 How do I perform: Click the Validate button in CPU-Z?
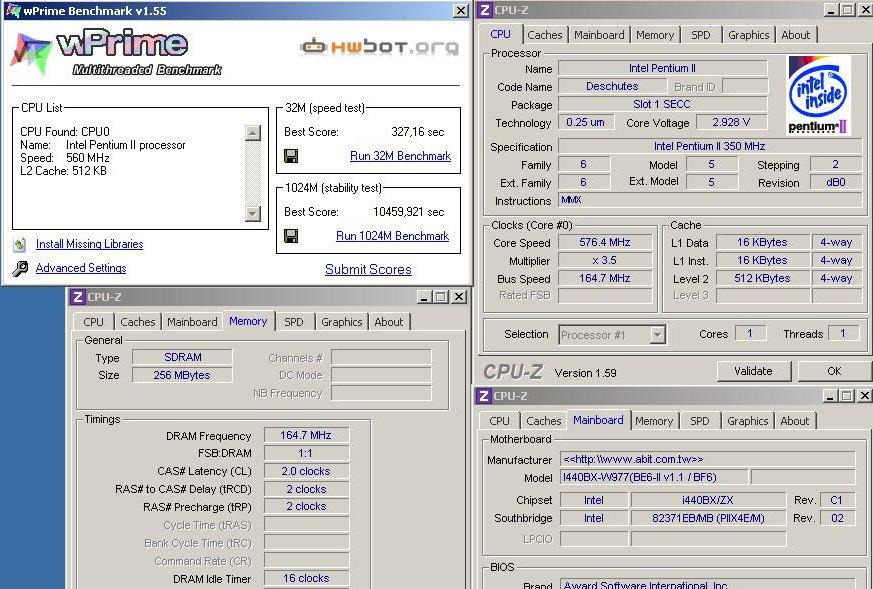(x=753, y=371)
